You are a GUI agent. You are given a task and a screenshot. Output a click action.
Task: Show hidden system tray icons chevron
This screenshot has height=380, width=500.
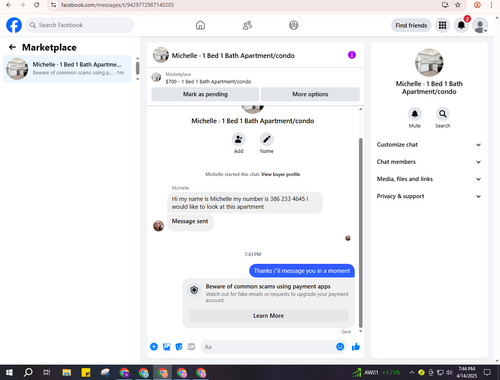412,372
